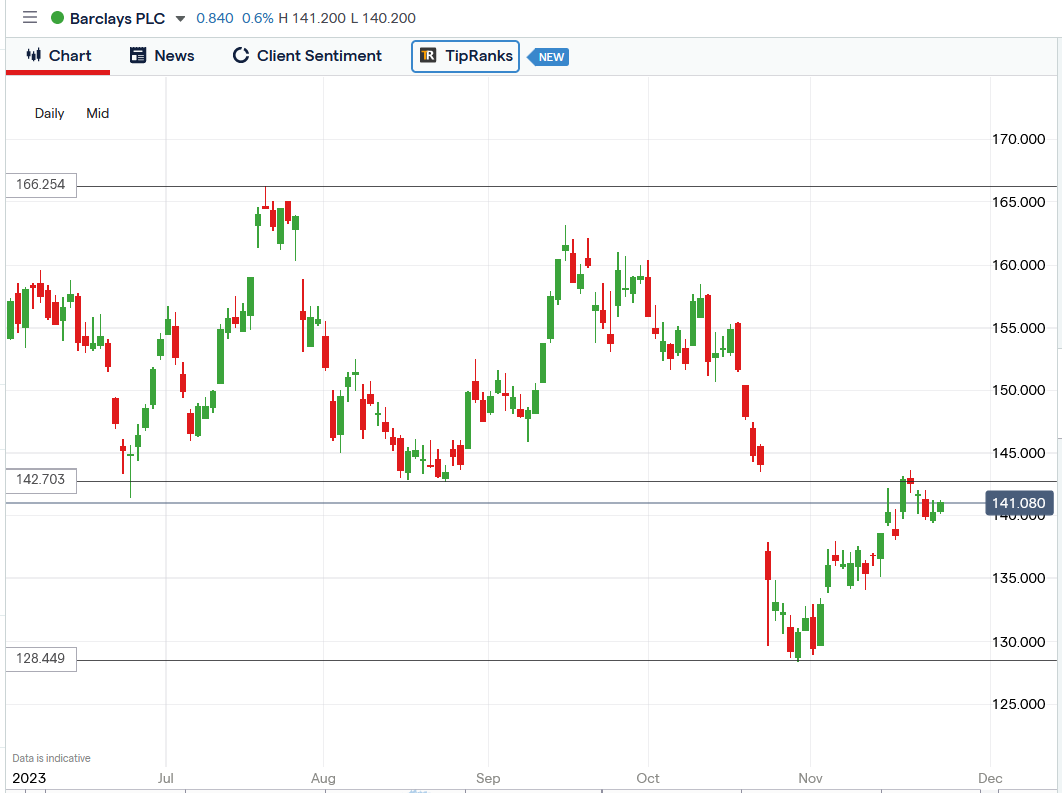This screenshot has height=793, width=1062.
Task: Click the 130.000 price axis label
Action: (1019, 642)
